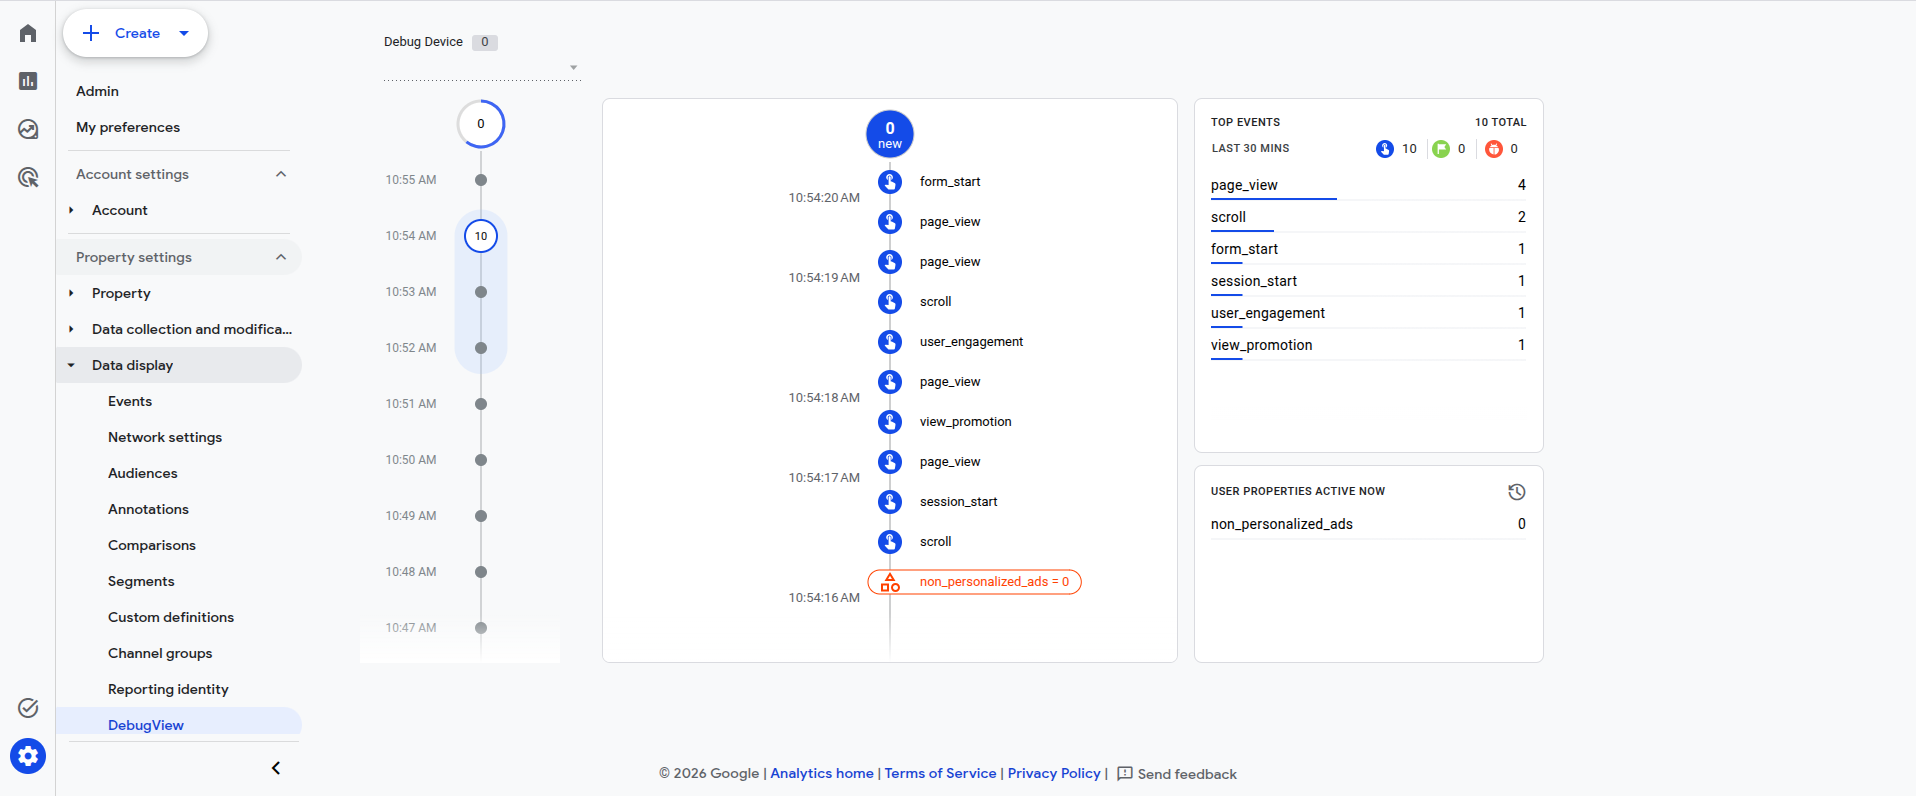The width and height of the screenshot is (1916, 796).
Task: Click the Send feedback link text
Action: (1187, 774)
